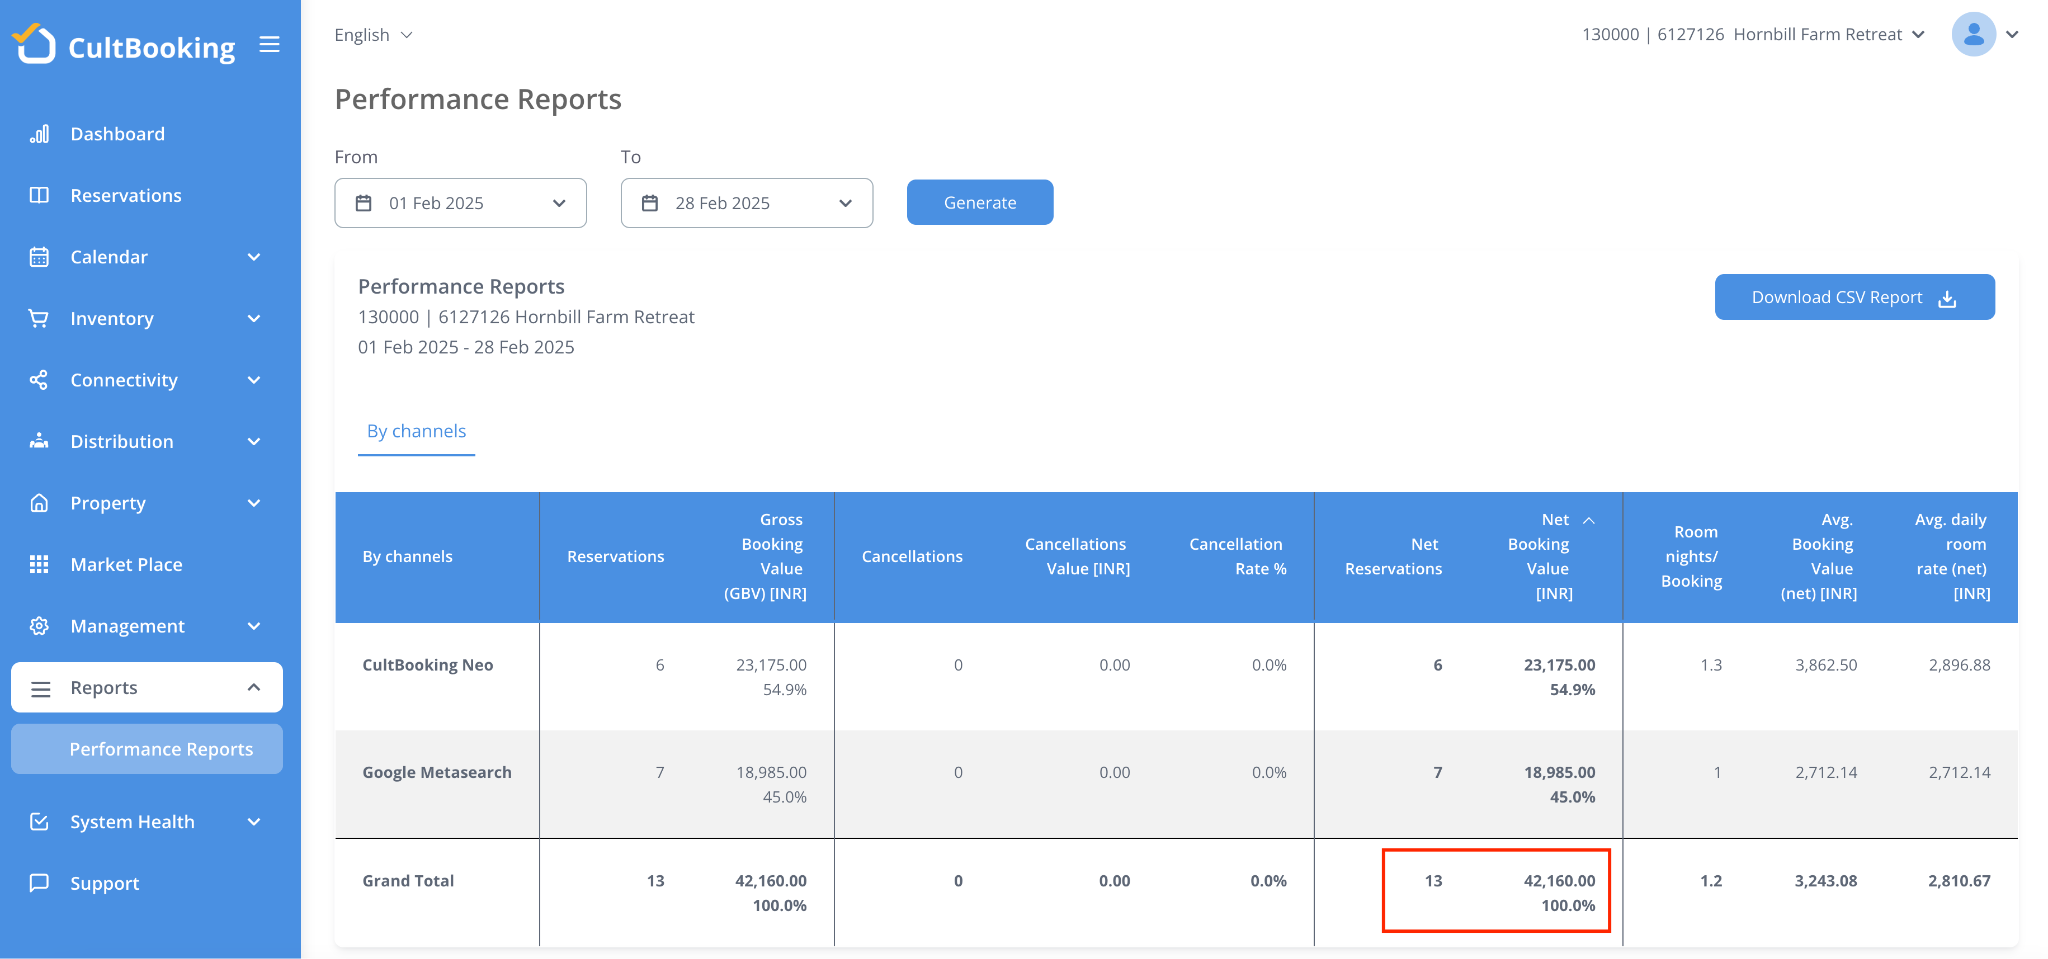Click the CultBooking logo icon
2048x959 pixels.
point(35,44)
